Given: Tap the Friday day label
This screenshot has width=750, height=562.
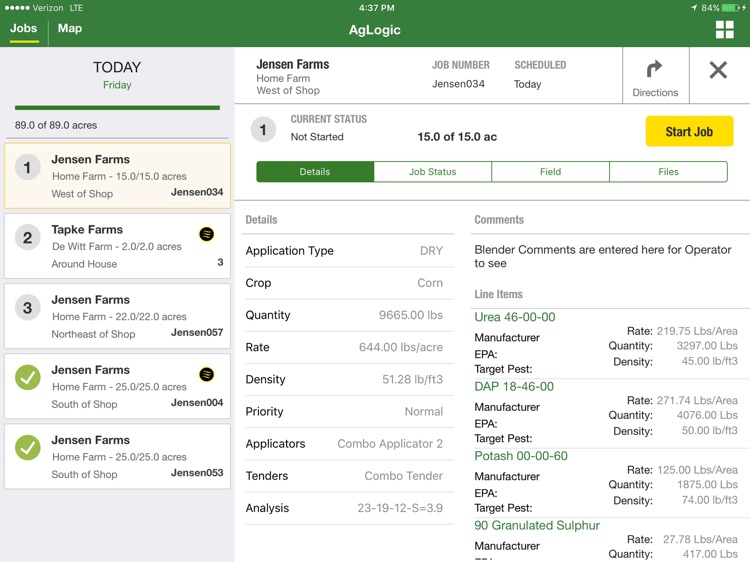Looking at the screenshot, I should 117,85.
